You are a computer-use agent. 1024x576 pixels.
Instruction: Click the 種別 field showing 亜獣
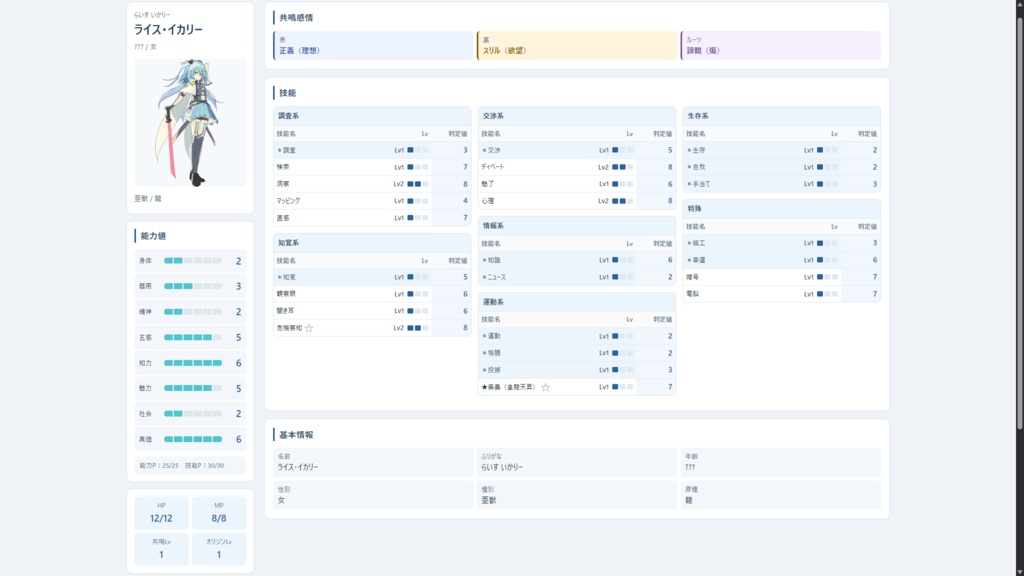point(577,495)
